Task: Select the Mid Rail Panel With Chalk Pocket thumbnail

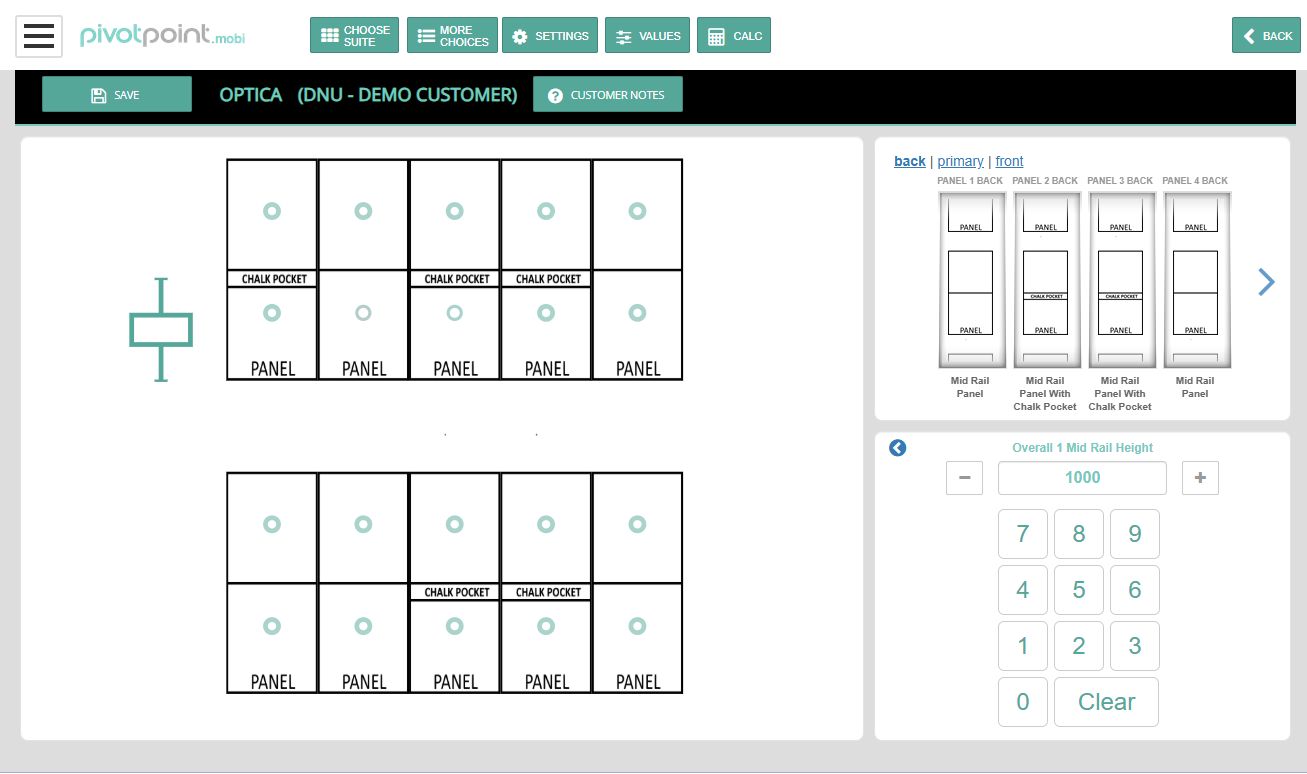Action: pos(1046,280)
